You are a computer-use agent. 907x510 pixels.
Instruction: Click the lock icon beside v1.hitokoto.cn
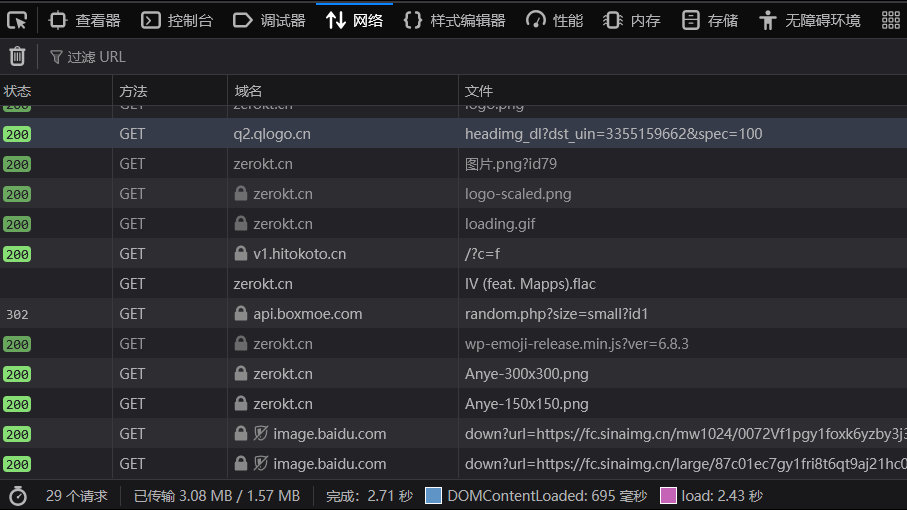tap(240, 254)
